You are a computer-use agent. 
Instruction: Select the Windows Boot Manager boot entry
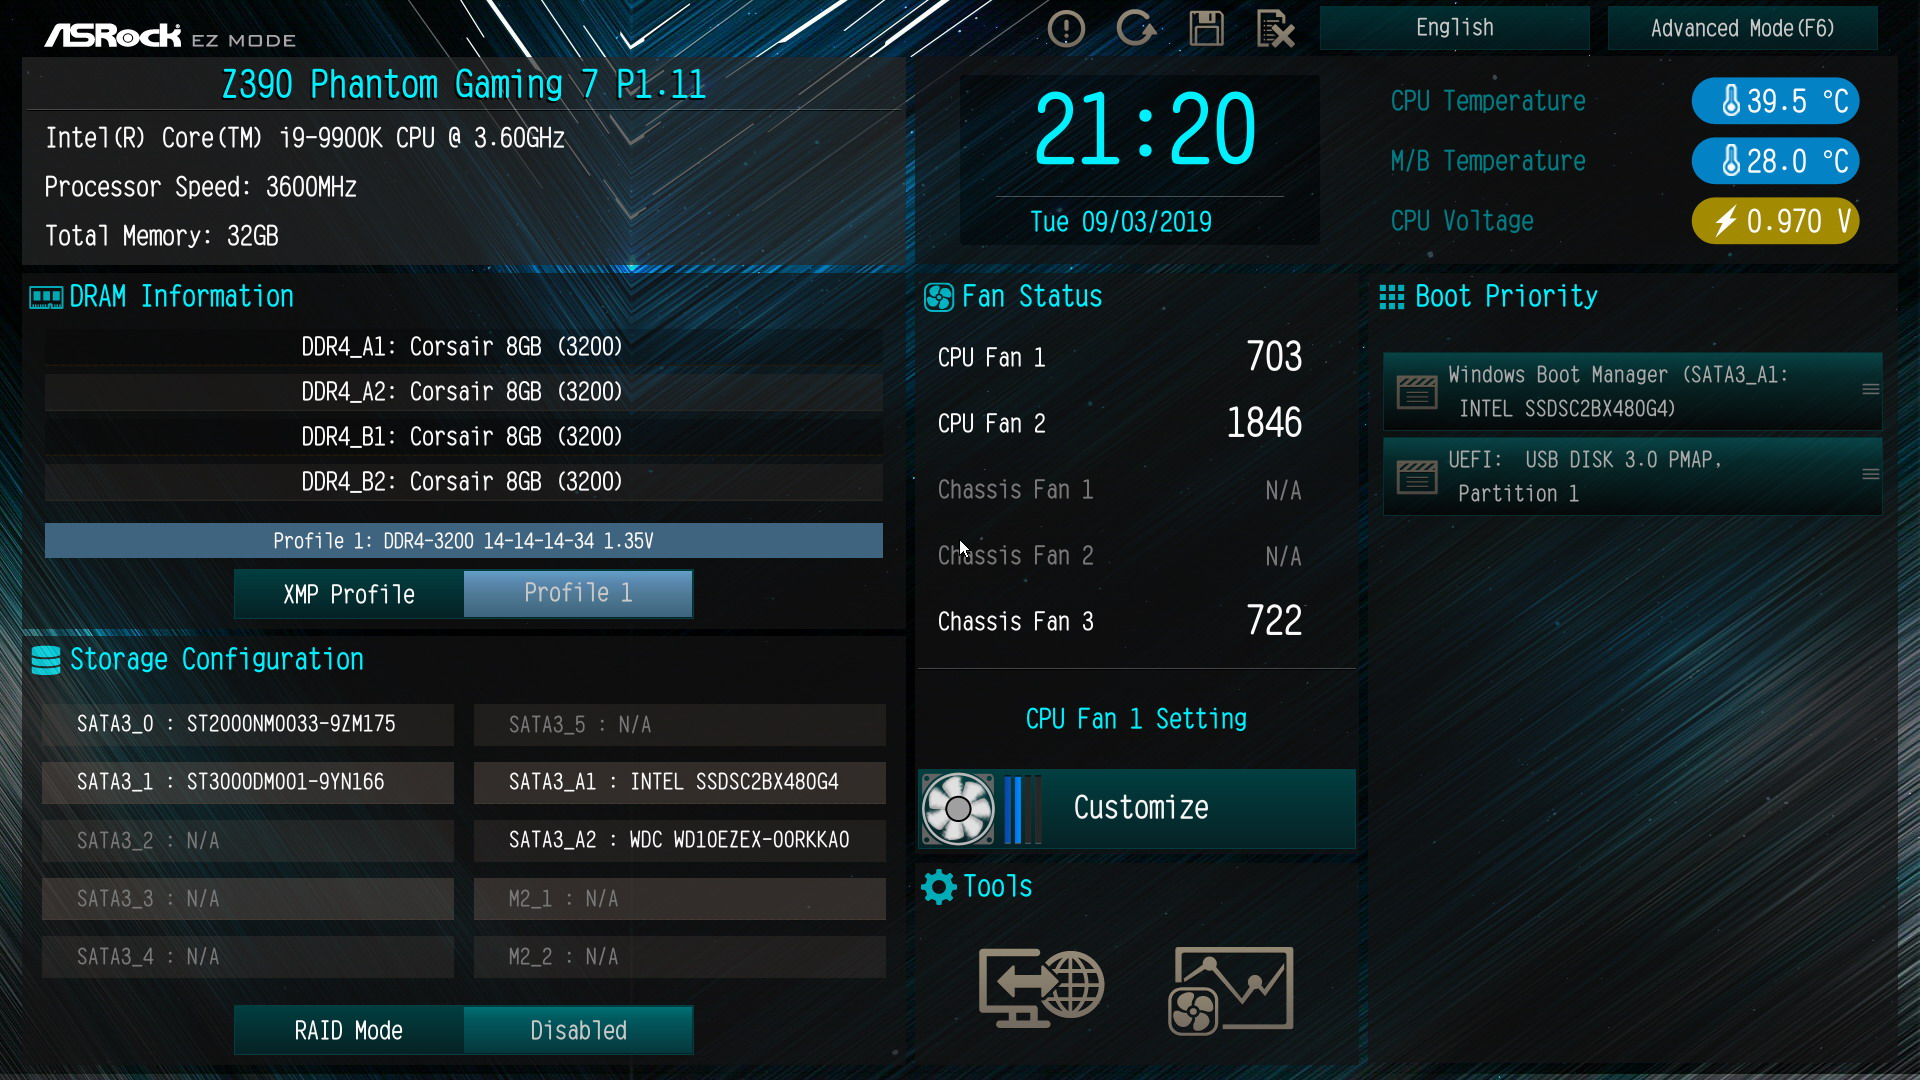(x=1632, y=391)
